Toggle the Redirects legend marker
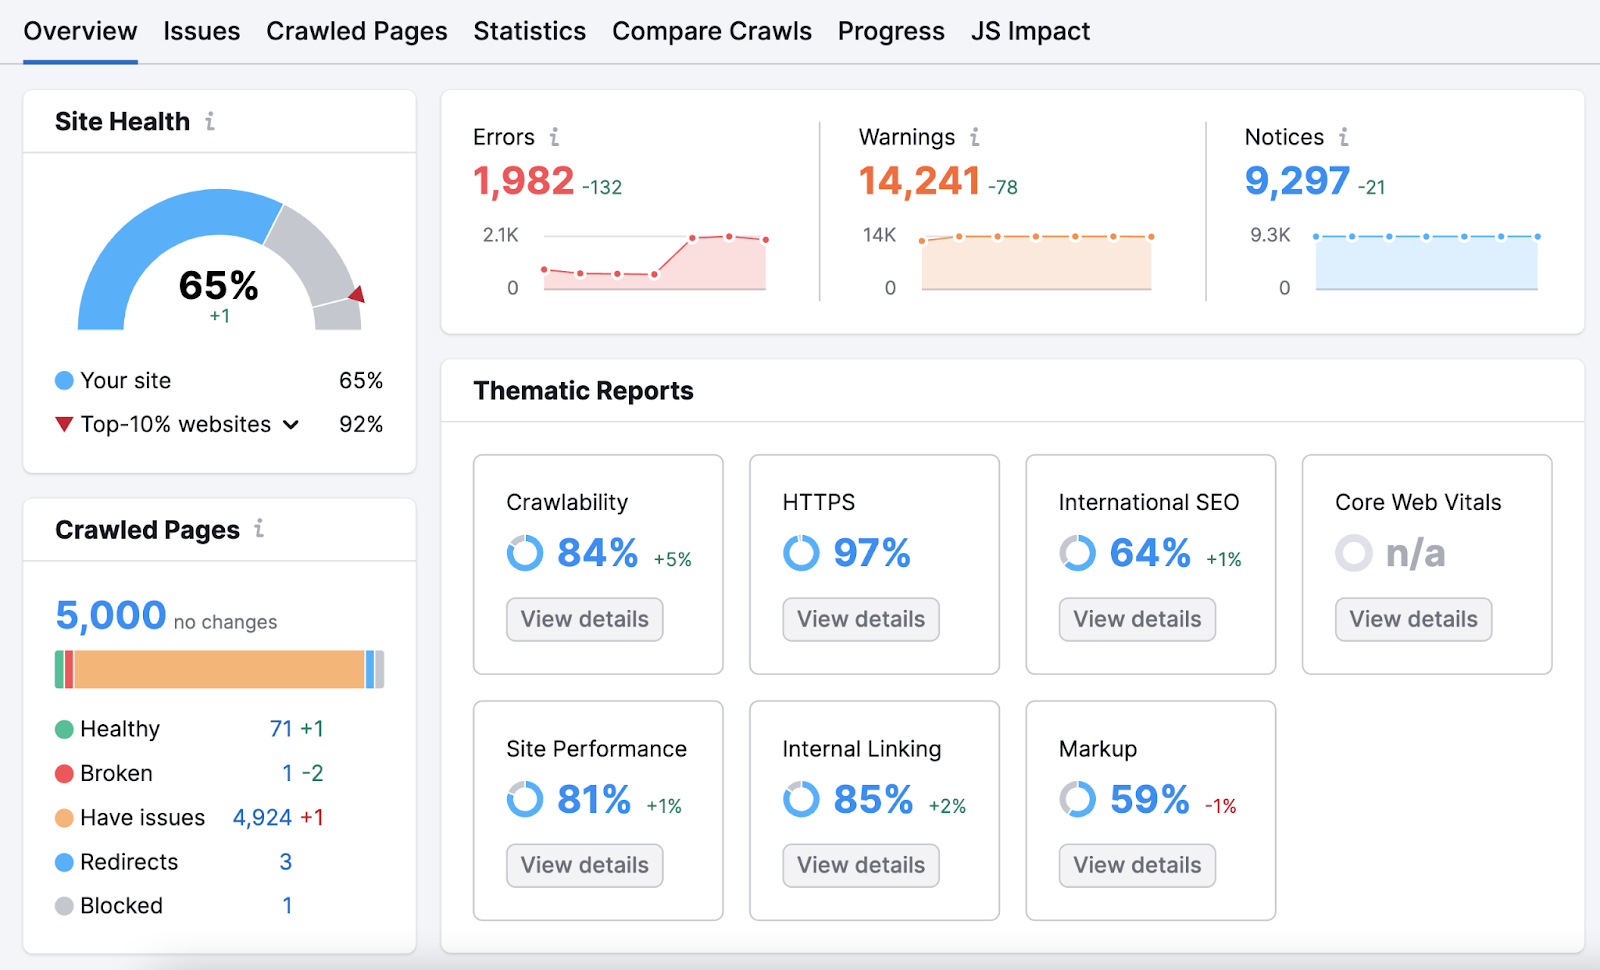This screenshot has width=1600, height=970. [x=64, y=862]
